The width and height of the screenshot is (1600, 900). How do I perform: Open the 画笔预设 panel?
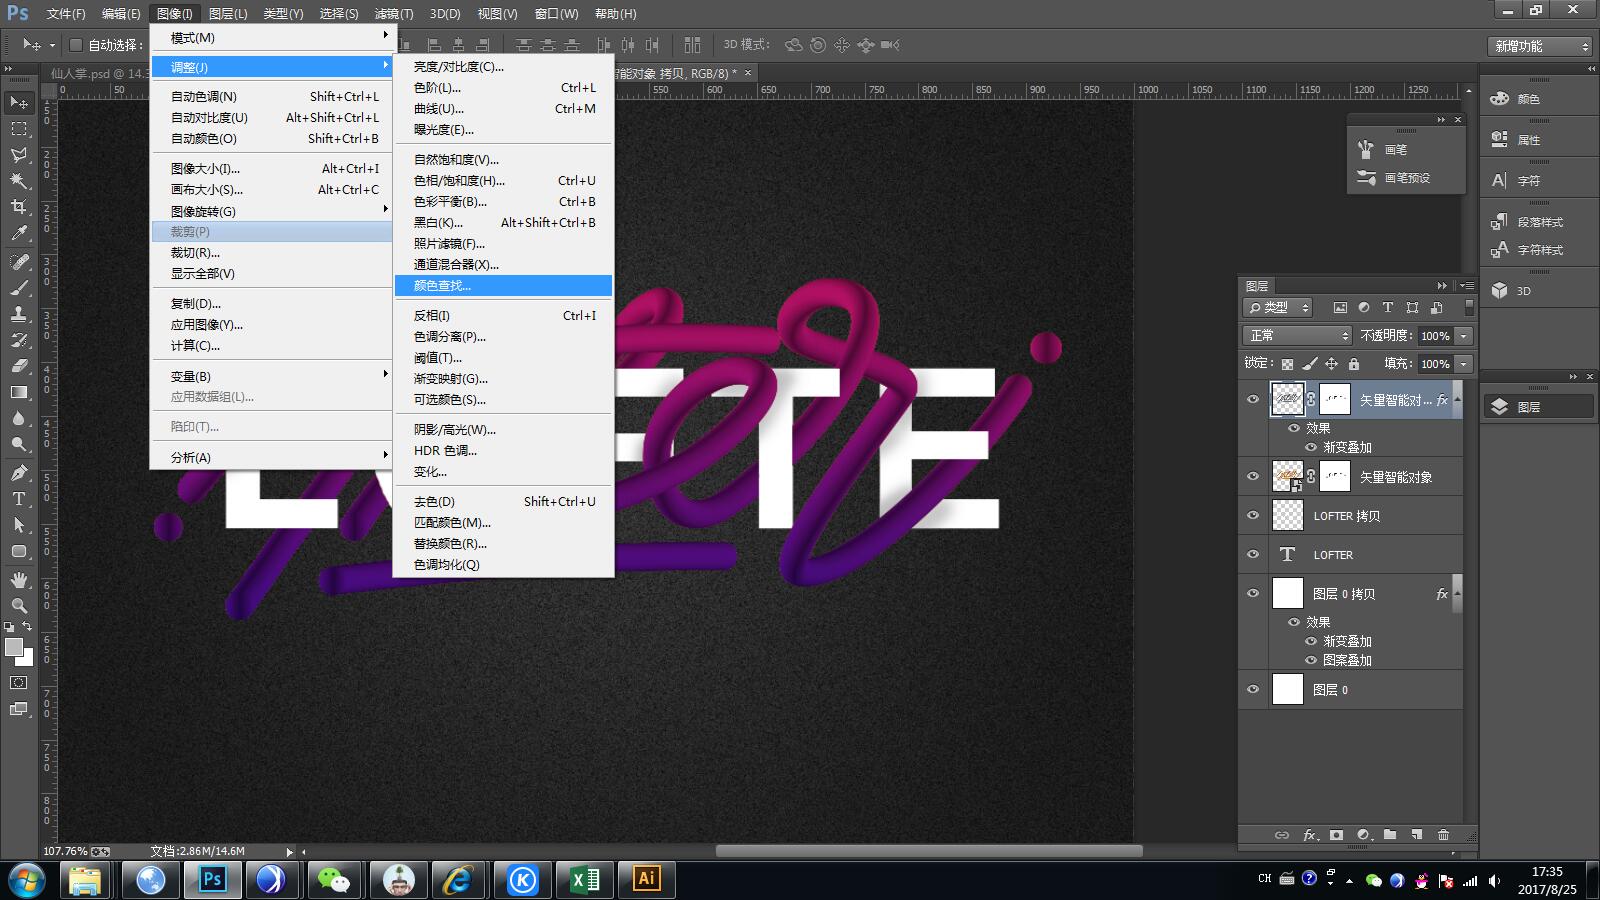(1405, 178)
